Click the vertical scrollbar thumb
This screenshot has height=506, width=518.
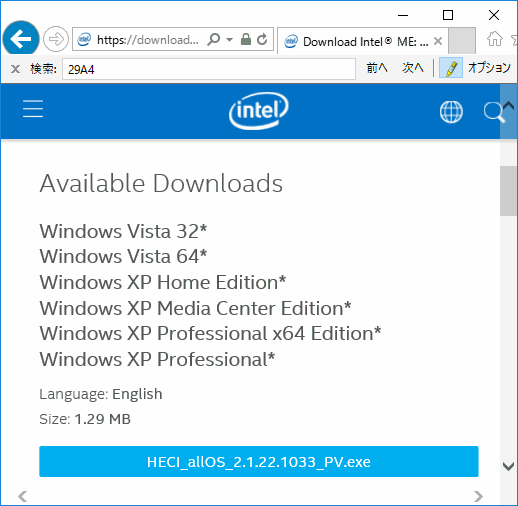click(x=509, y=191)
